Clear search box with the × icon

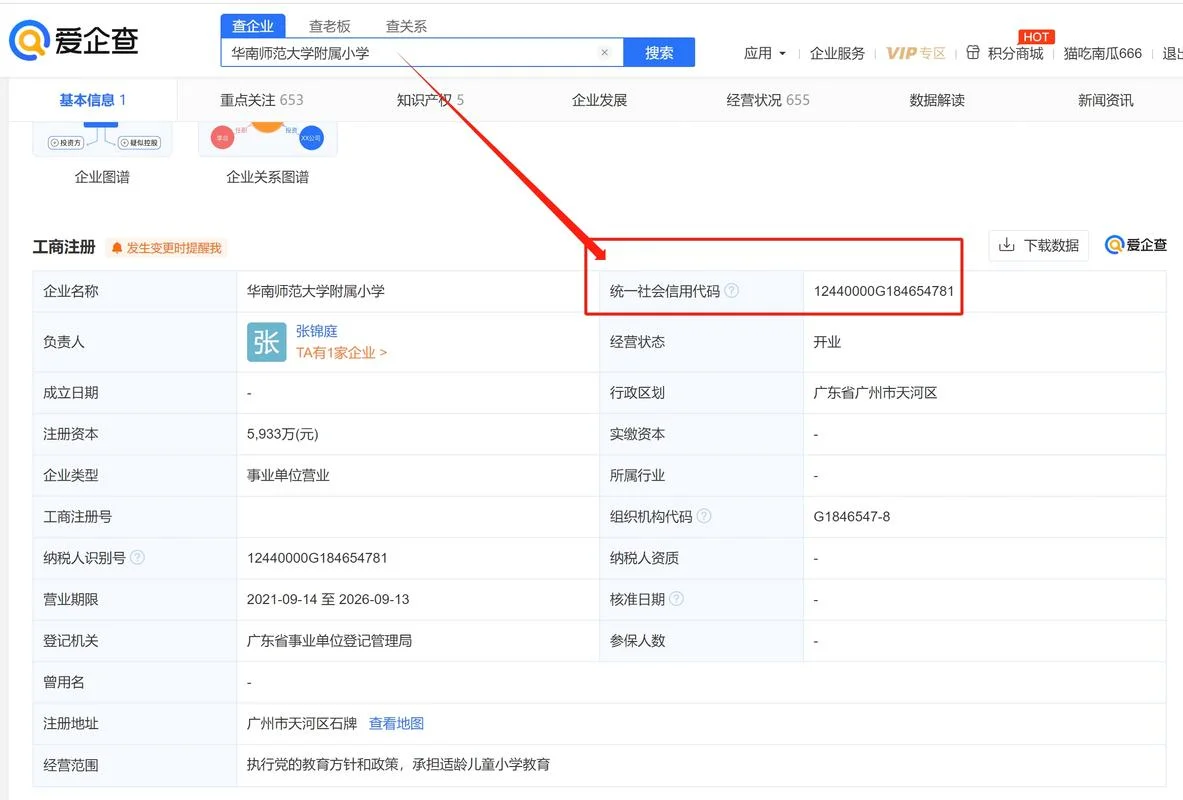click(604, 53)
